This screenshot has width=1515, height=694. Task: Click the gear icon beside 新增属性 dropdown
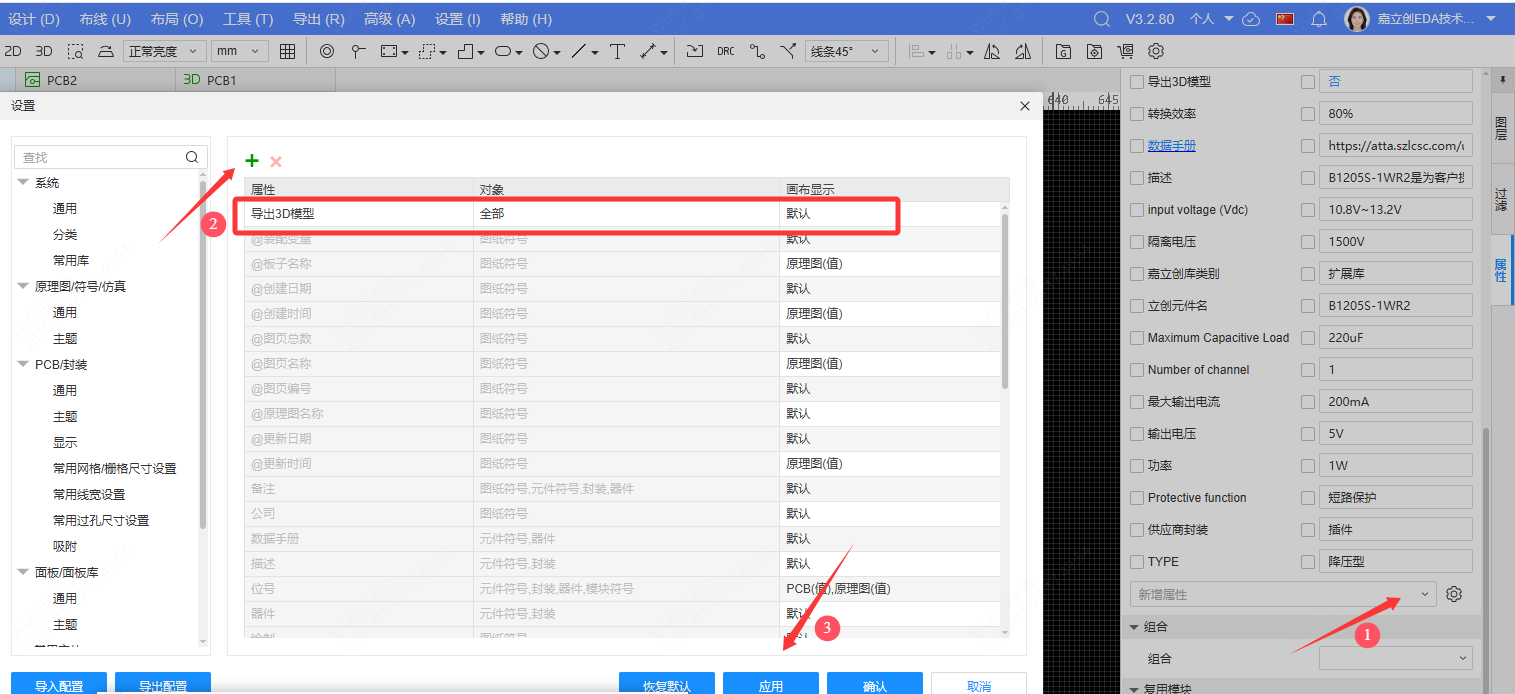(1453, 593)
